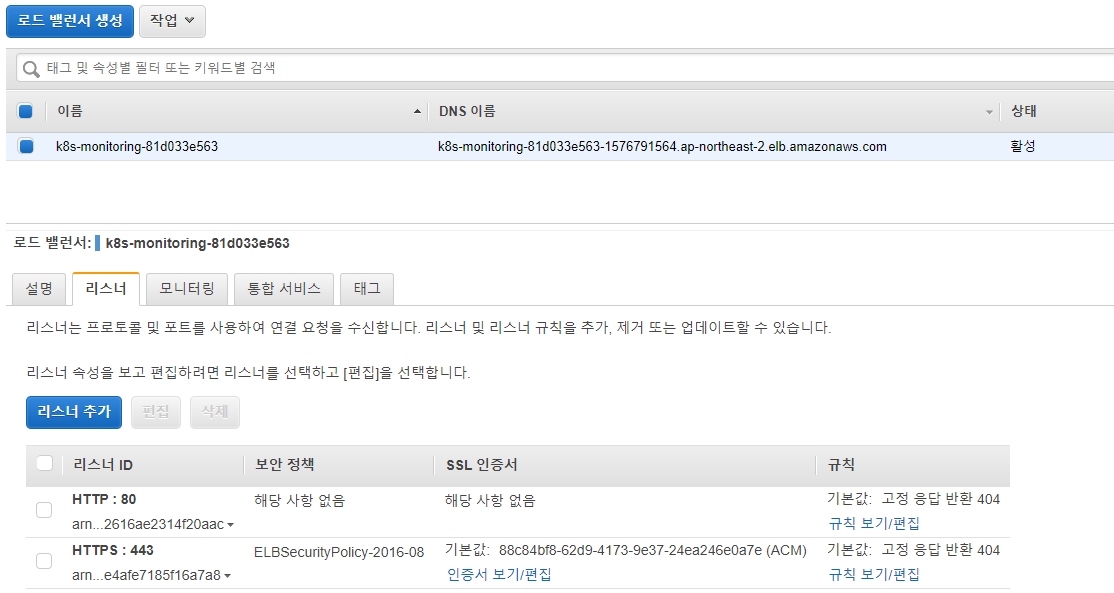Open 규칙 보기/편집 link for HTTPS : 443
The width and height of the screenshot is (1114, 593).
[x=874, y=575]
